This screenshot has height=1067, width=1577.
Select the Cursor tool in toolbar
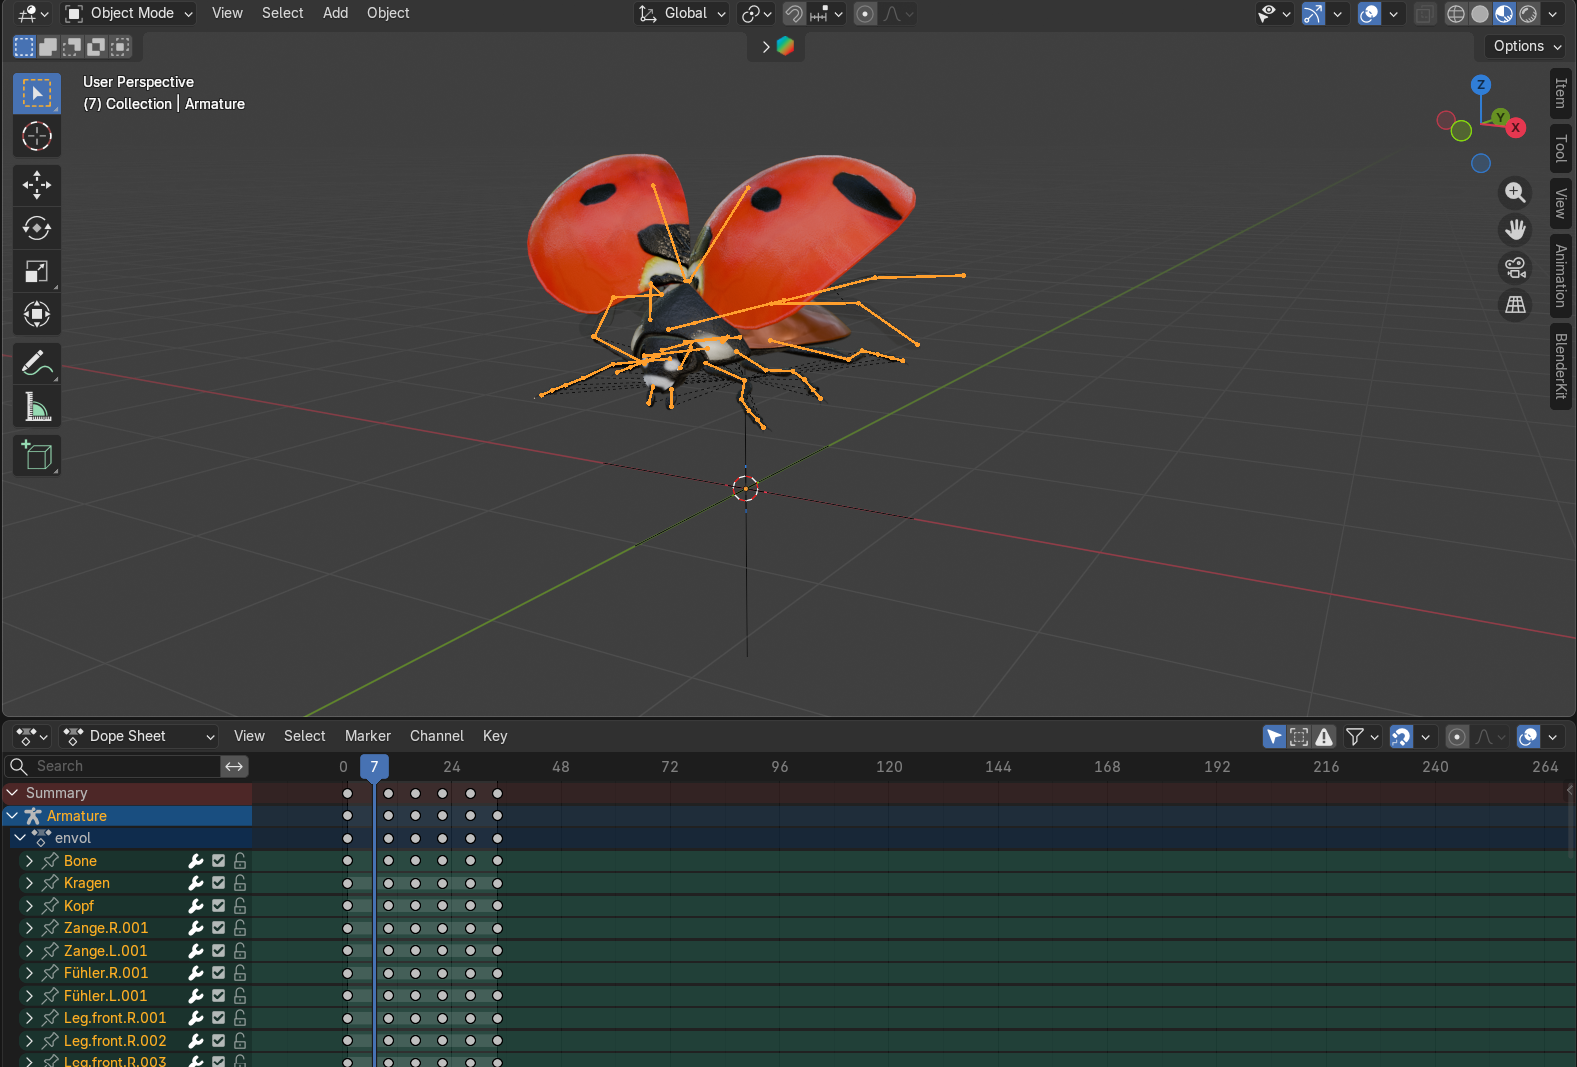click(37, 136)
